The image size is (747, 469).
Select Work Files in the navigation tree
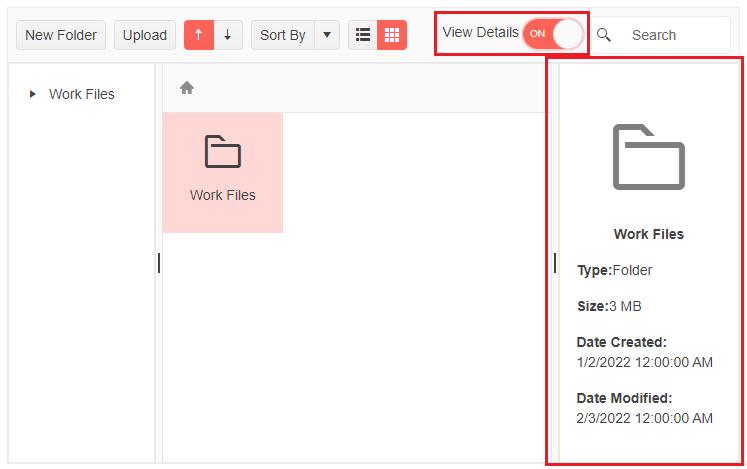coord(82,94)
